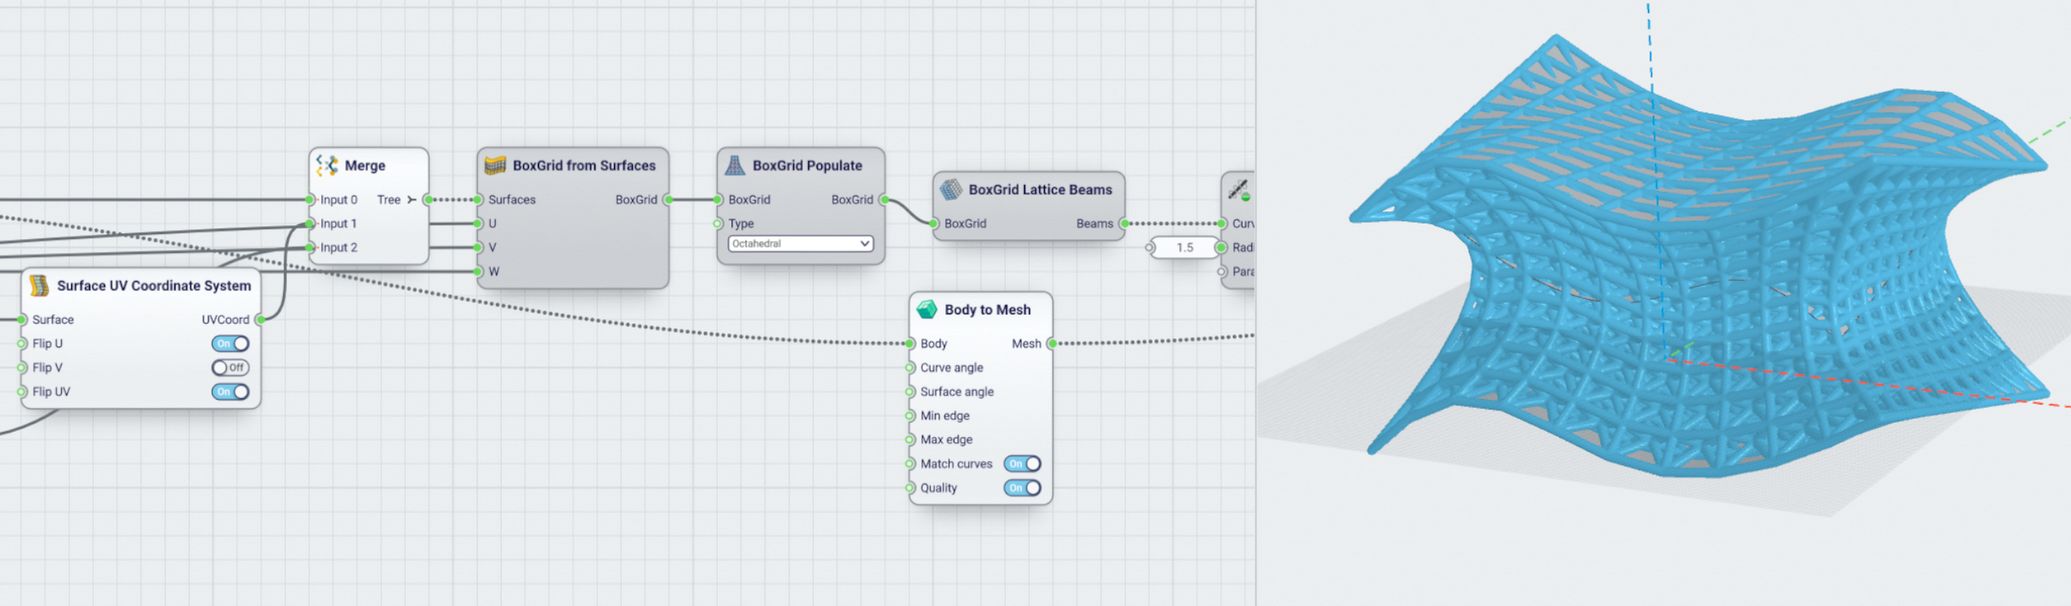Screen dimensions: 2071x606
Task: Select the BoxGrid from Surfaces node title
Action: point(584,166)
